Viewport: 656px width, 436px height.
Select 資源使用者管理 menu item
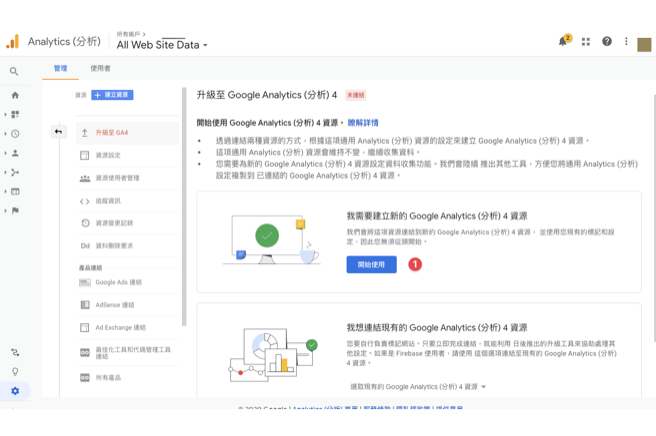127,178
